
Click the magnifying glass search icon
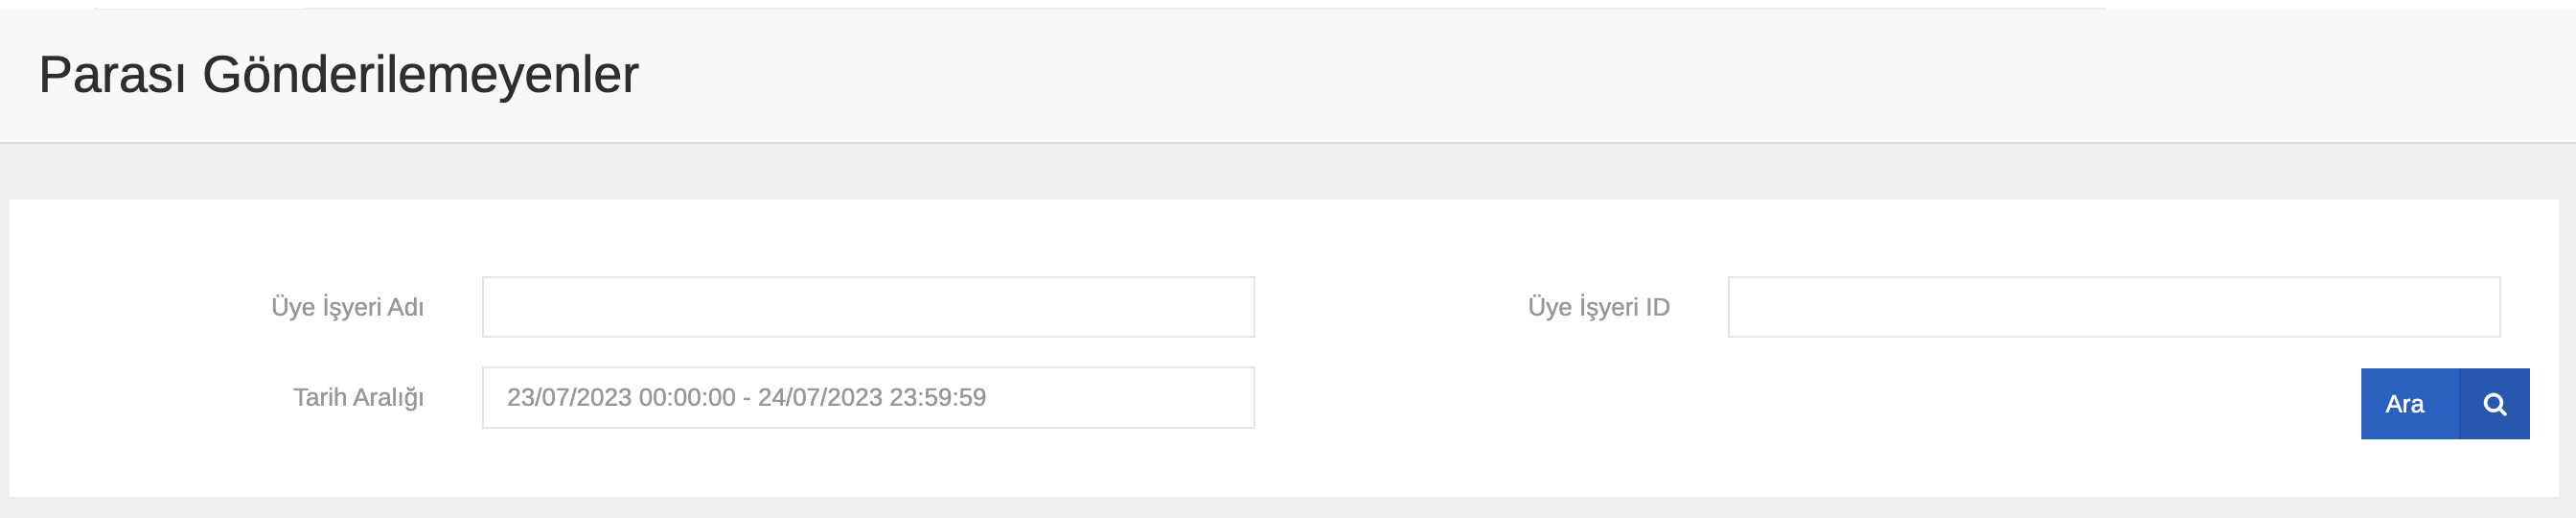point(2494,404)
